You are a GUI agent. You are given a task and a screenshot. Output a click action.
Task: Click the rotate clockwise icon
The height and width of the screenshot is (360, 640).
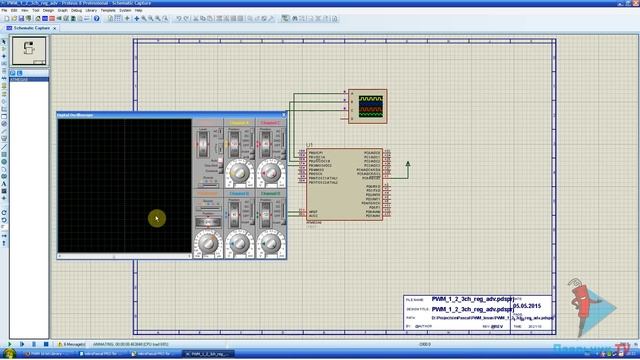[4, 212]
